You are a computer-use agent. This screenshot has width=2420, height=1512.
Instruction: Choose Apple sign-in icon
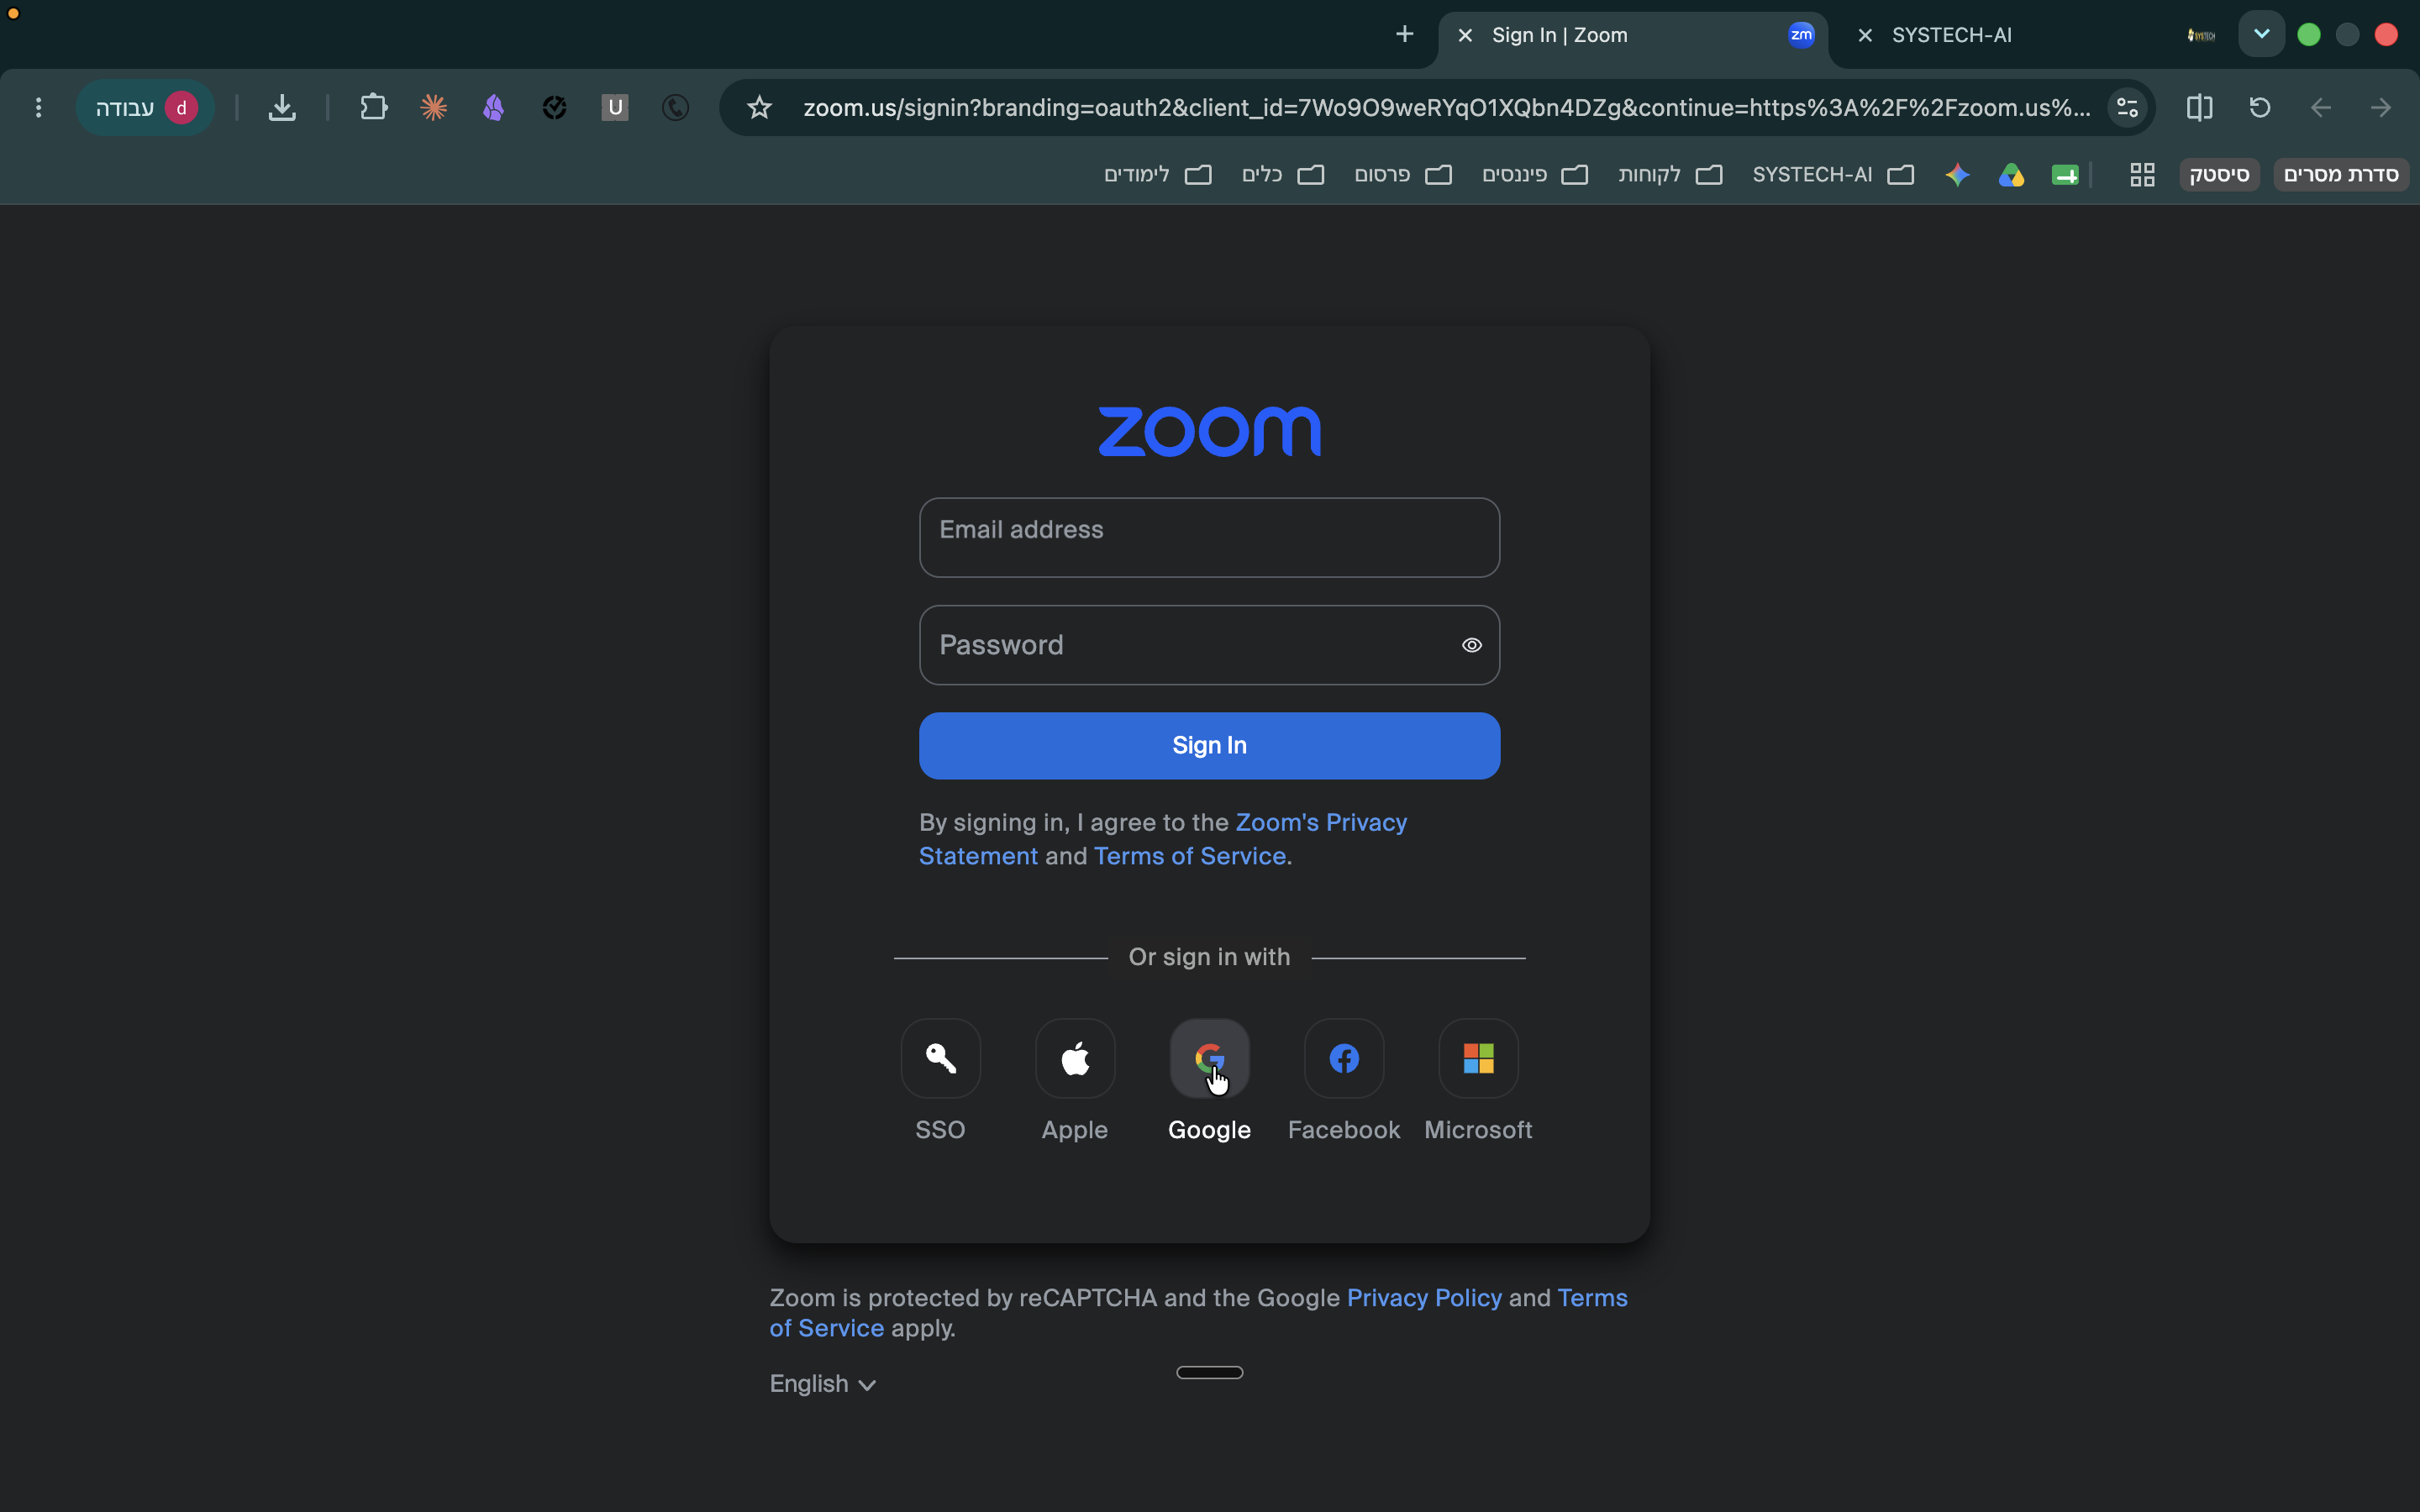[x=1075, y=1058]
